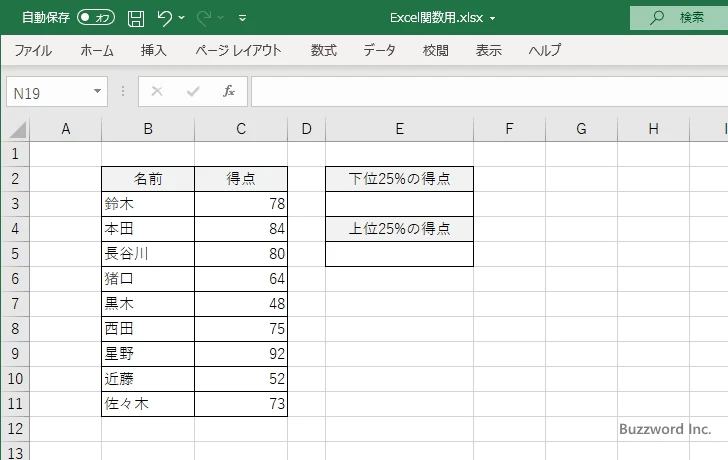Select the cell containing 佐々木
Viewport: 728px width, 460px height.
click(148, 404)
